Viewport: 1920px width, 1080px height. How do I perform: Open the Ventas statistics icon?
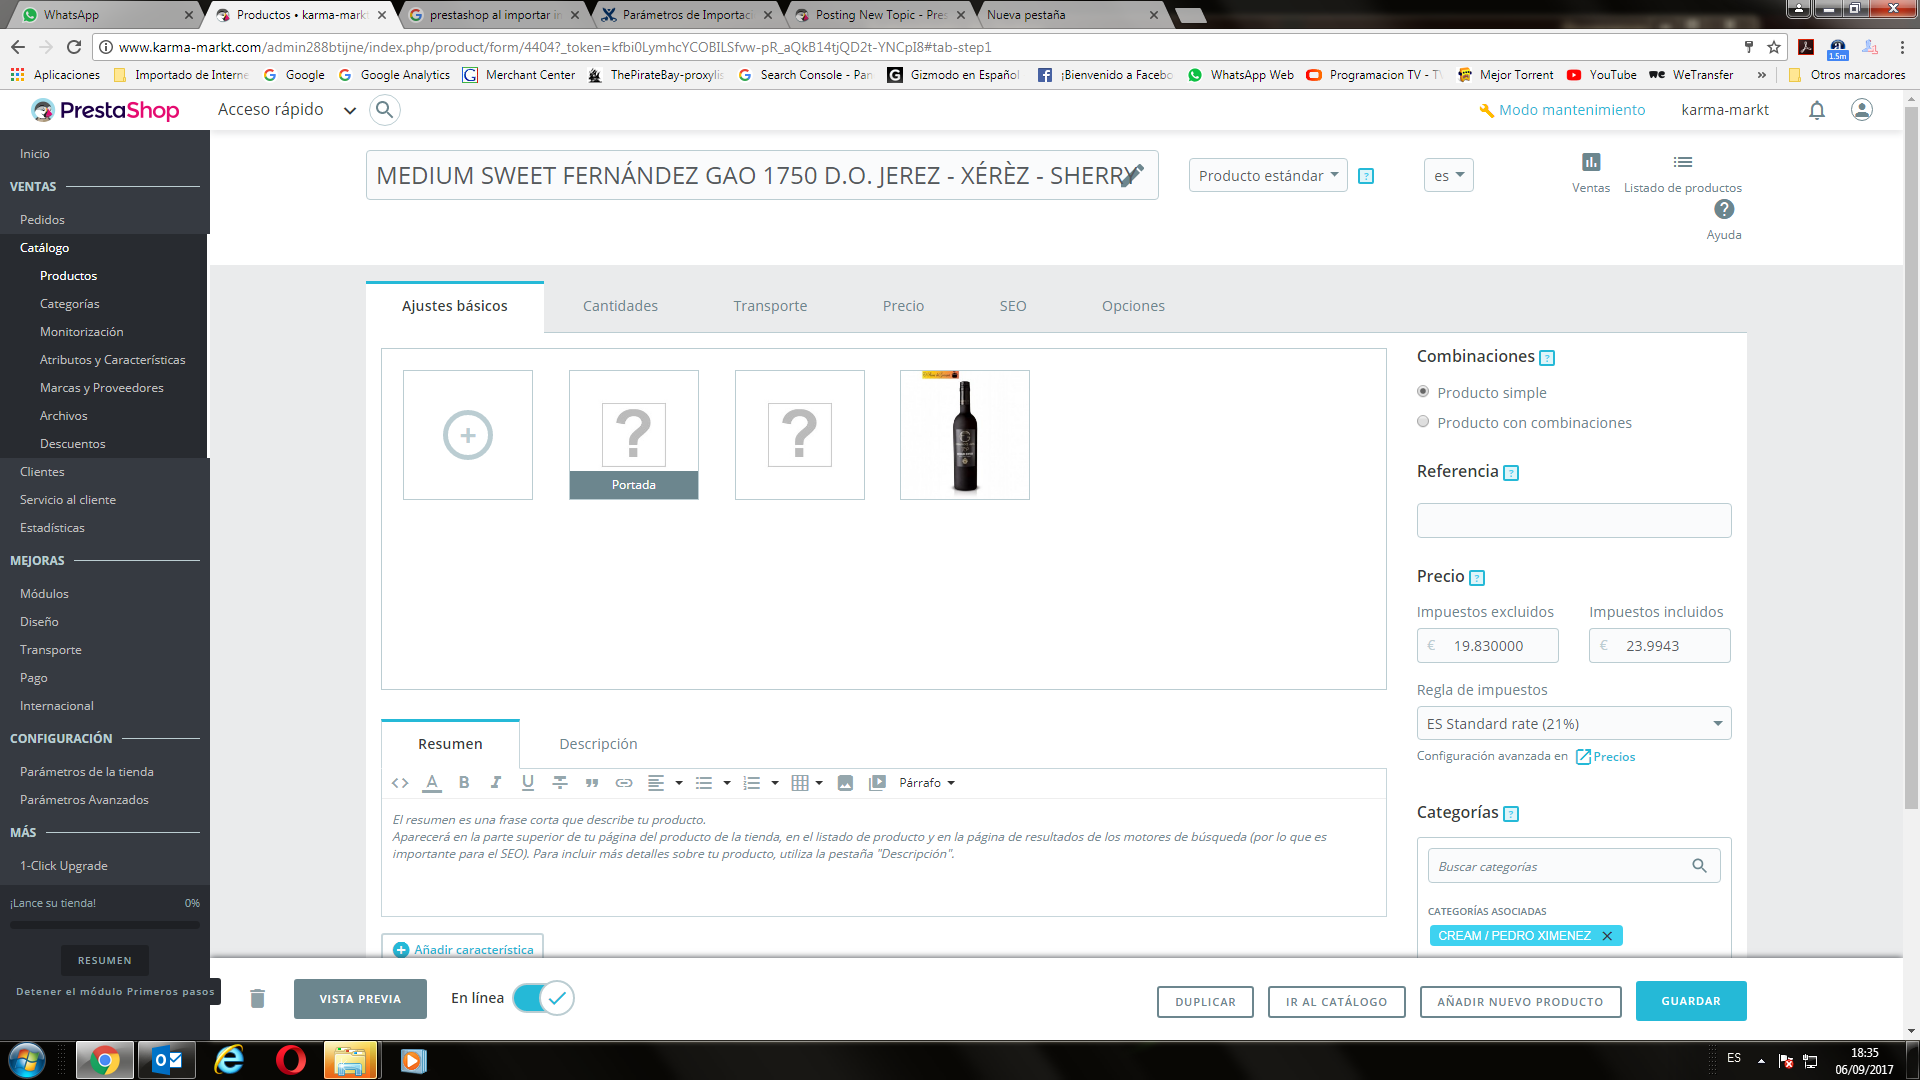[1591, 163]
